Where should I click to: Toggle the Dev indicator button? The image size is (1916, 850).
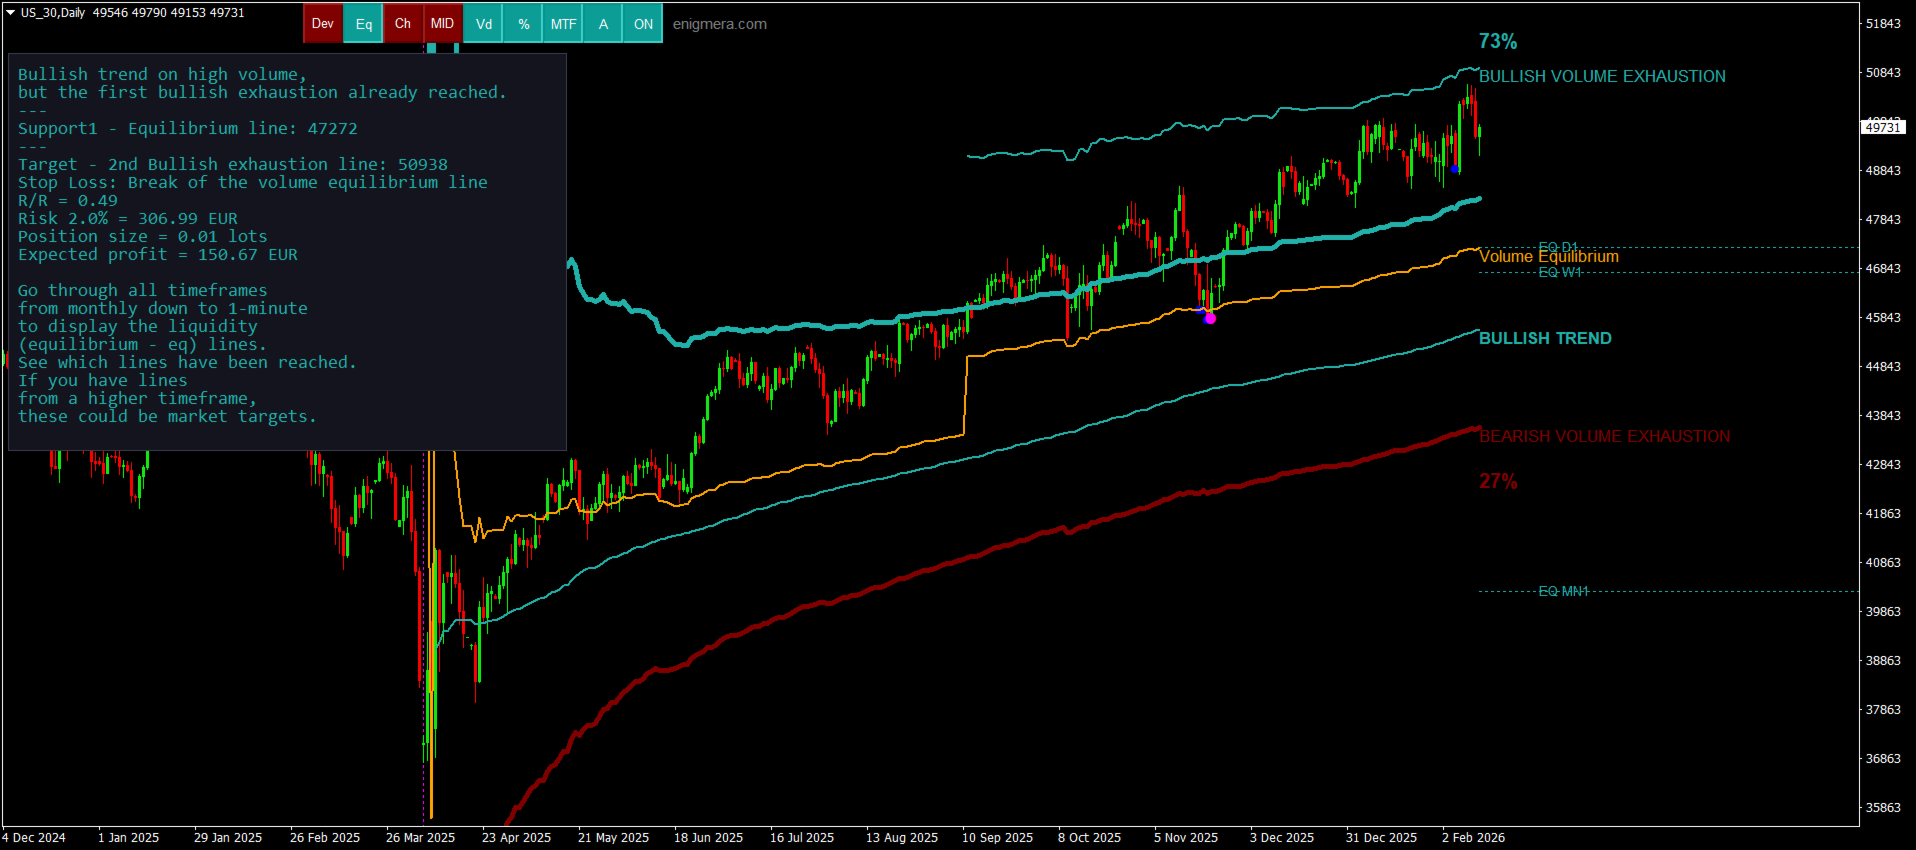322,24
